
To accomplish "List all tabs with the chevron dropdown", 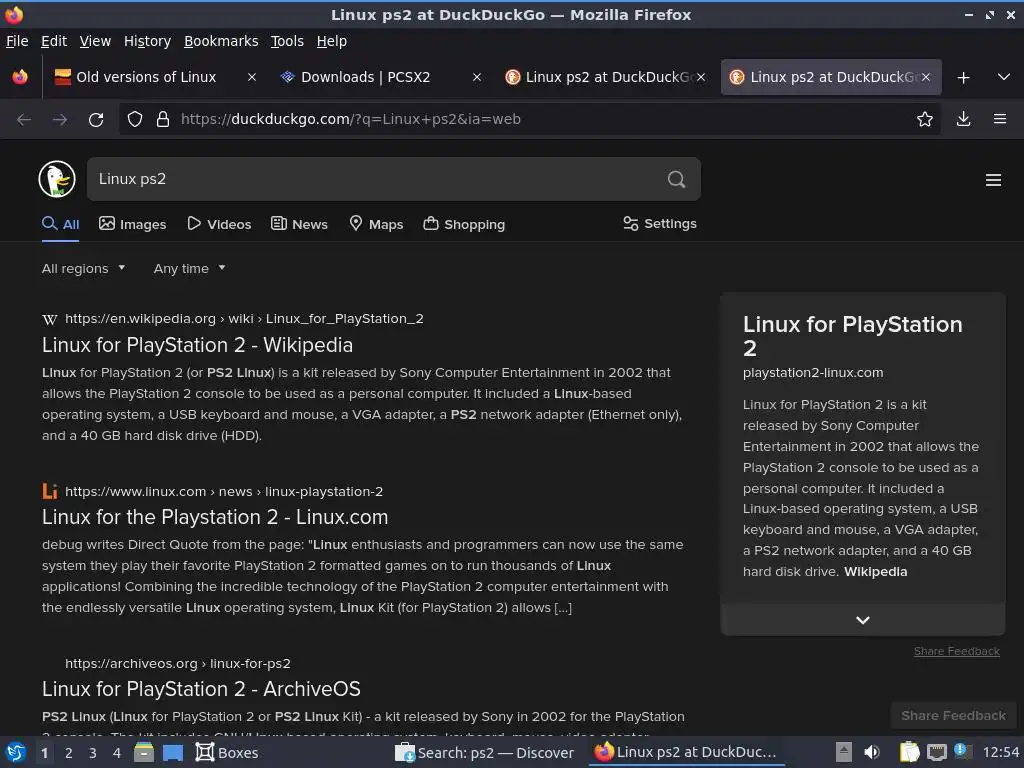I will pos(1004,77).
